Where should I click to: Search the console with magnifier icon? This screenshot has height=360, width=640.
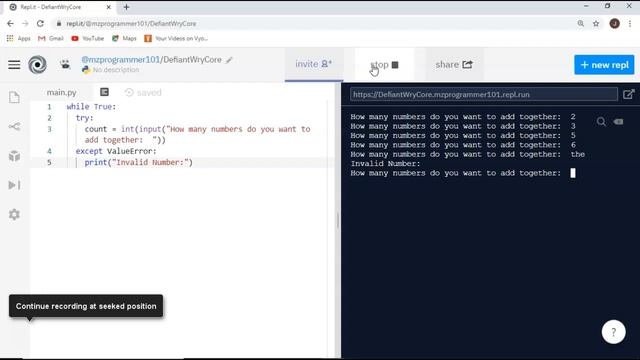[601, 122]
